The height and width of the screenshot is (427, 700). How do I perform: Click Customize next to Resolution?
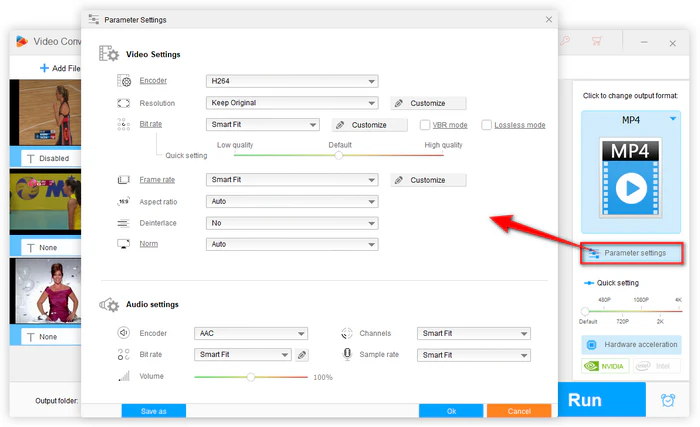tap(428, 103)
